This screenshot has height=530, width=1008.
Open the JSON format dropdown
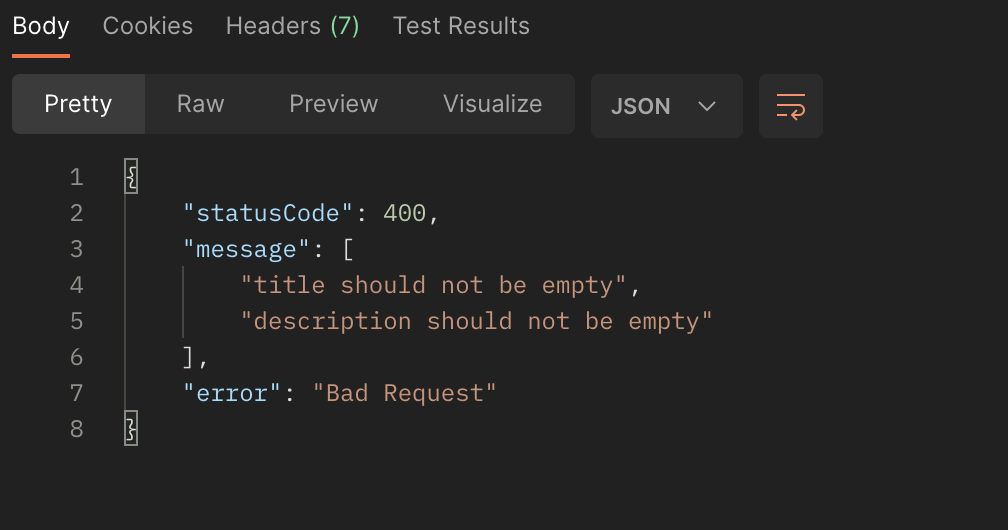(x=667, y=106)
